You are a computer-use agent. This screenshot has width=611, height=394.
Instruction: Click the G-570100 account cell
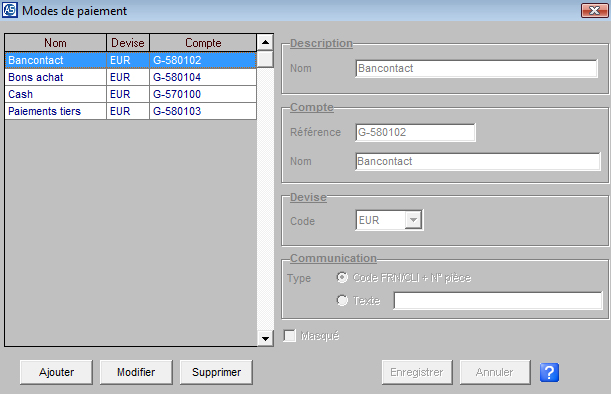203,94
